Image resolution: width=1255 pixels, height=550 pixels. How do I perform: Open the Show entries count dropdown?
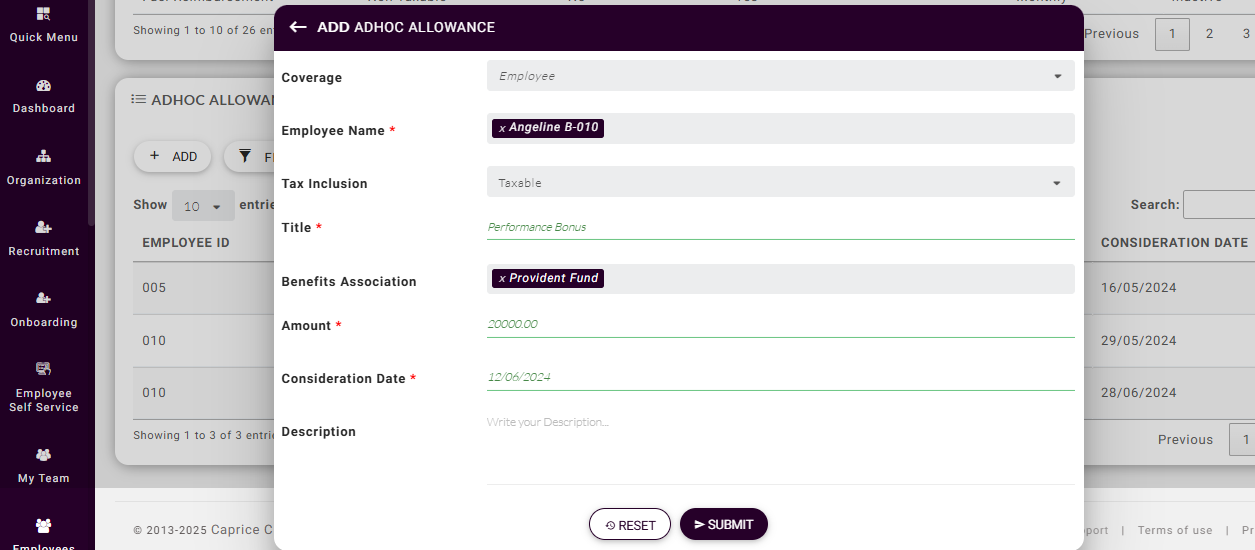pyautogui.click(x=203, y=206)
